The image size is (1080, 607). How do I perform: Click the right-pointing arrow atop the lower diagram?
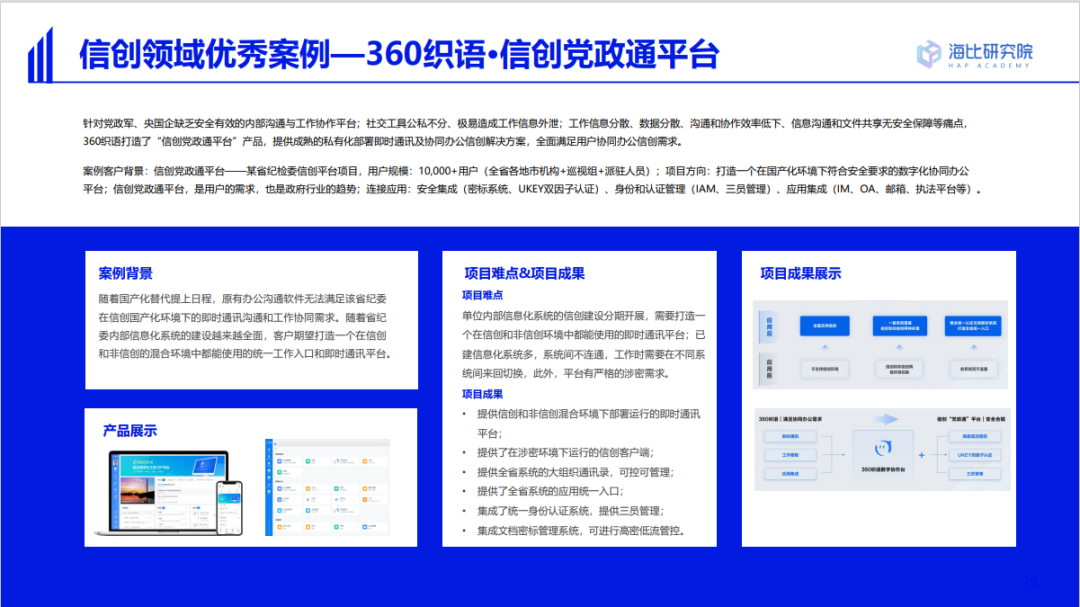886,419
